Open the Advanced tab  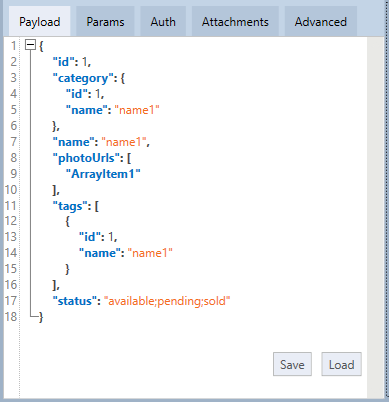coord(321,21)
